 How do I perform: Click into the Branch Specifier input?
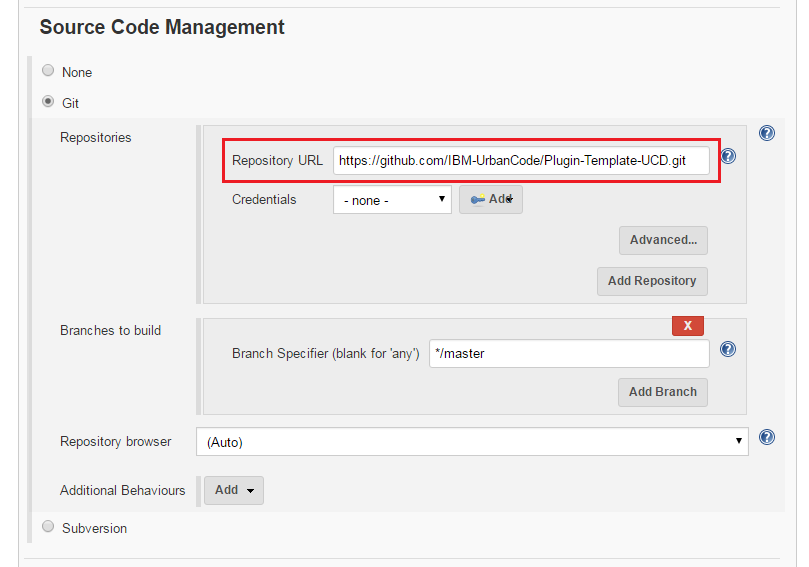[x=568, y=353]
